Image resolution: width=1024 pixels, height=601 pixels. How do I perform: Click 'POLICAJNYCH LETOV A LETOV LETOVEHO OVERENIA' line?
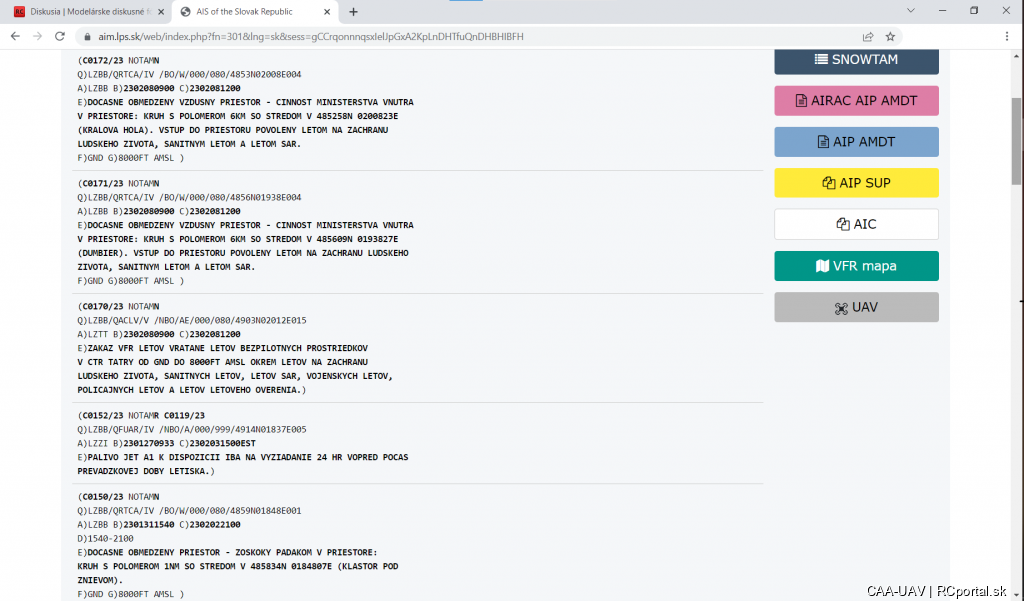(192, 390)
